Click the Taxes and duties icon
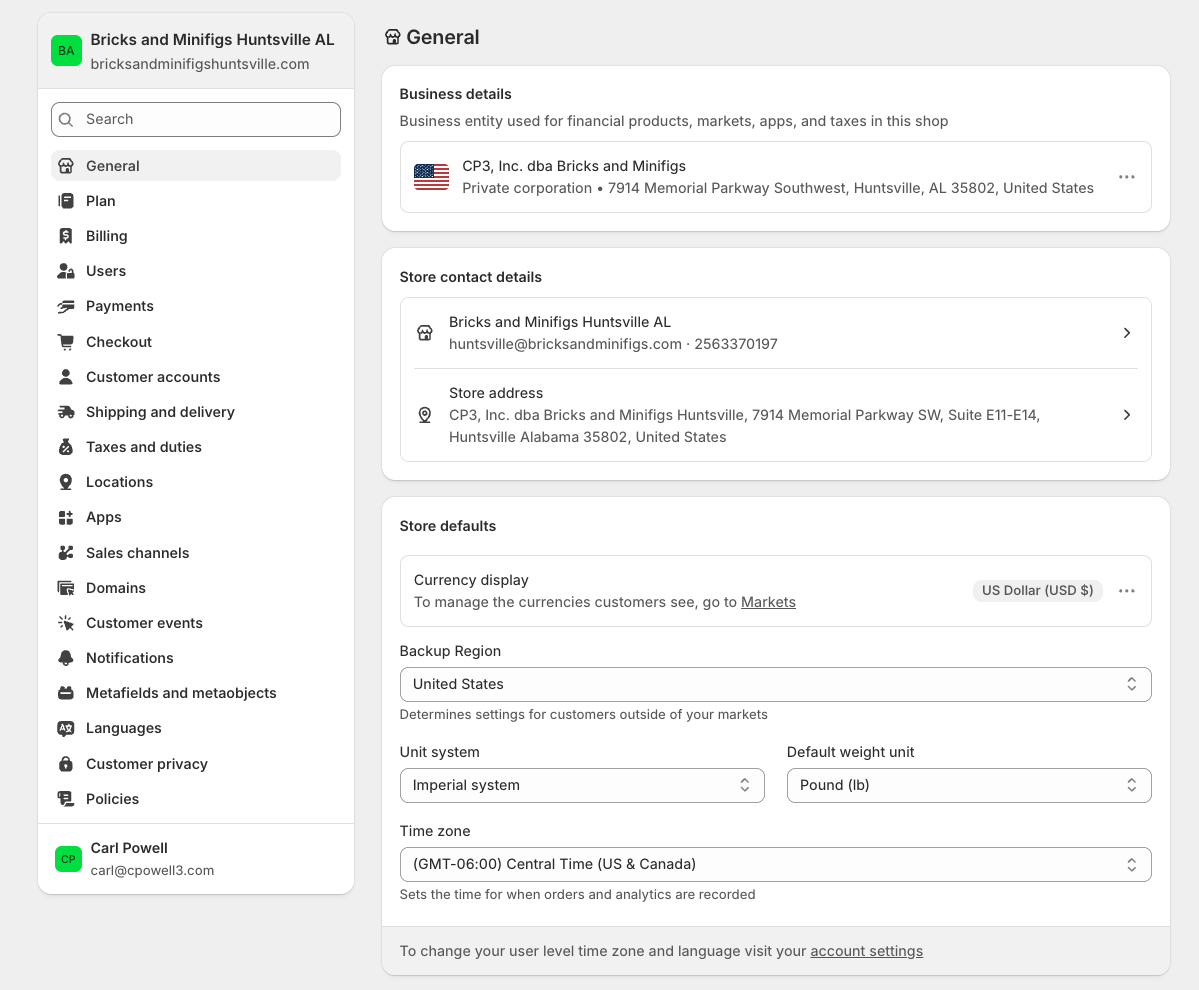1199x990 pixels. click(66, 447)
